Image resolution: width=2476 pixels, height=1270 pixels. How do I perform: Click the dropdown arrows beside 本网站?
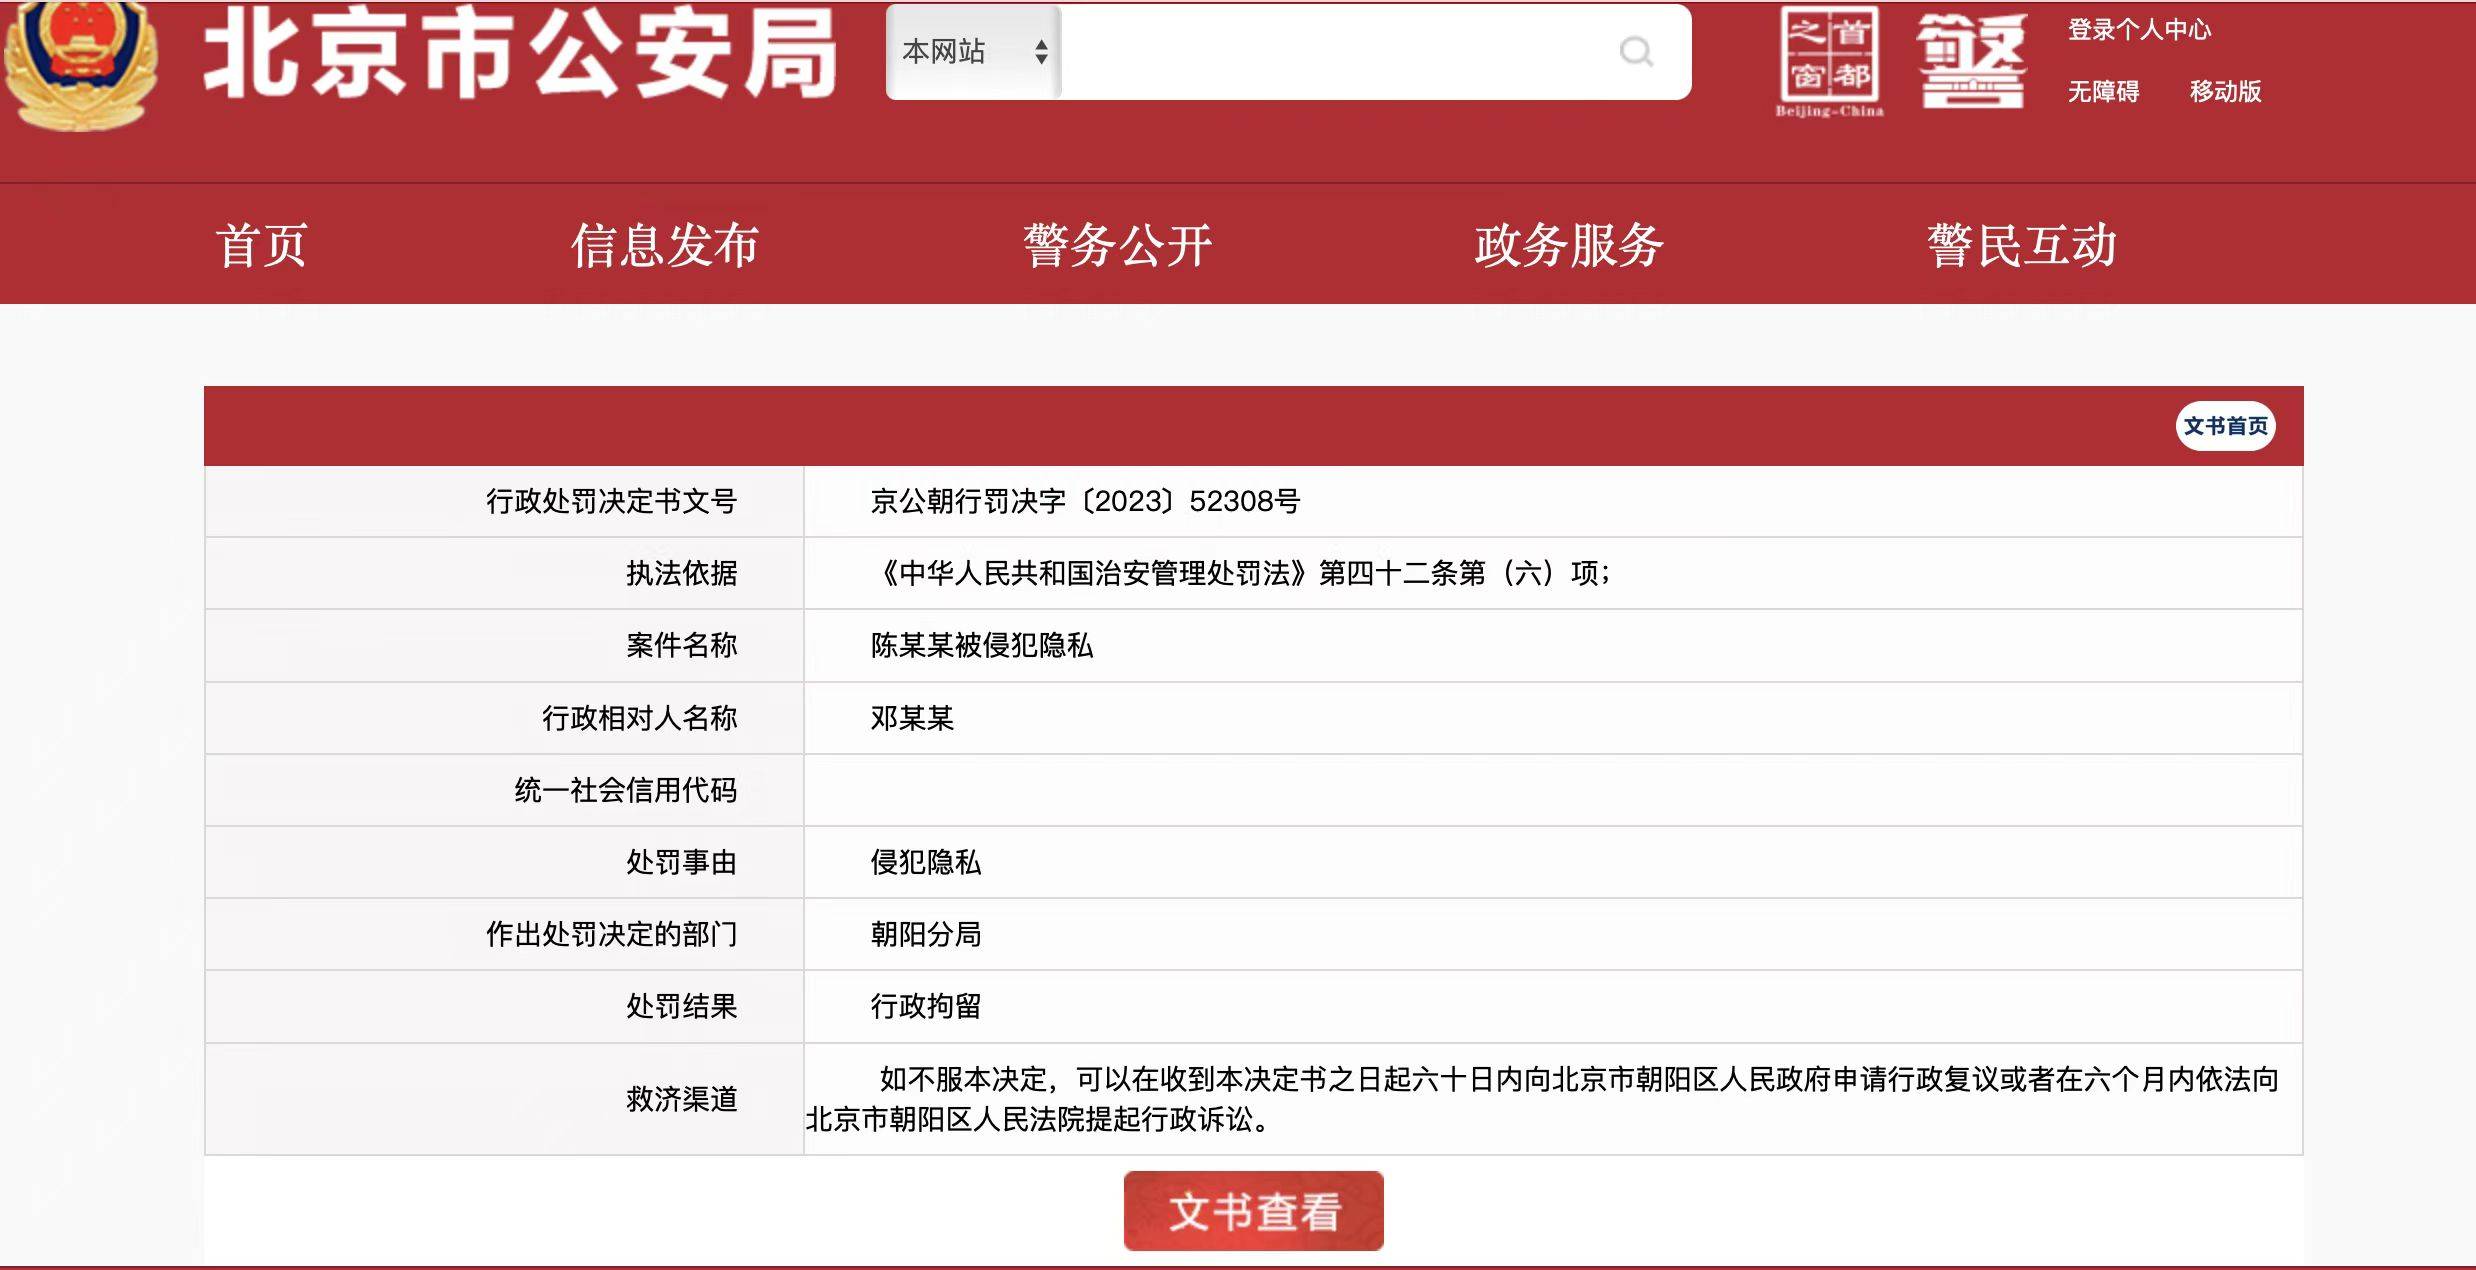pyautogui.click(x=1041, y=52)
